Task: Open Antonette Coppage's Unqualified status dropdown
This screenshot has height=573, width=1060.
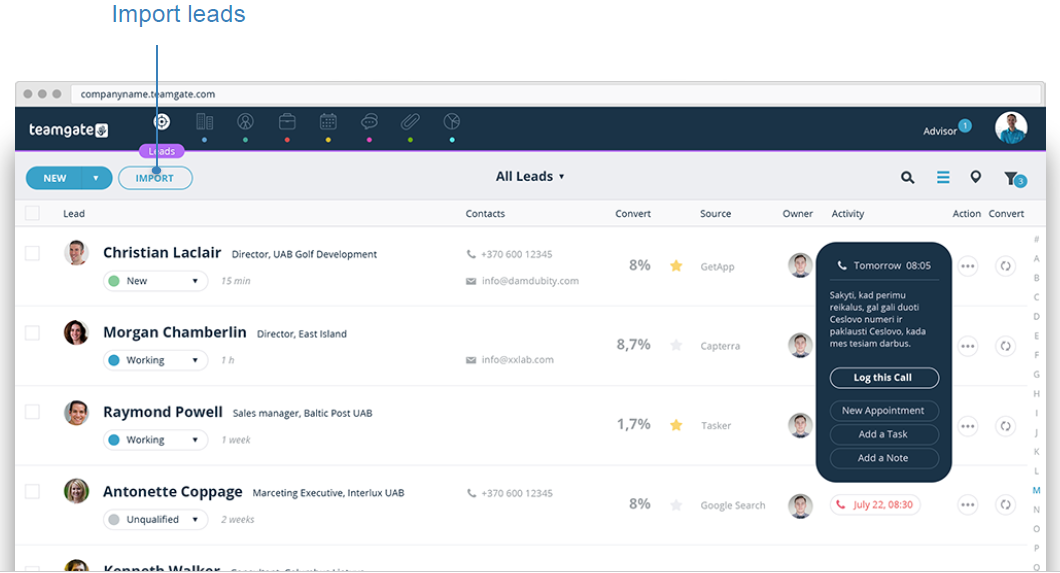Action: [x=155, y=520]
